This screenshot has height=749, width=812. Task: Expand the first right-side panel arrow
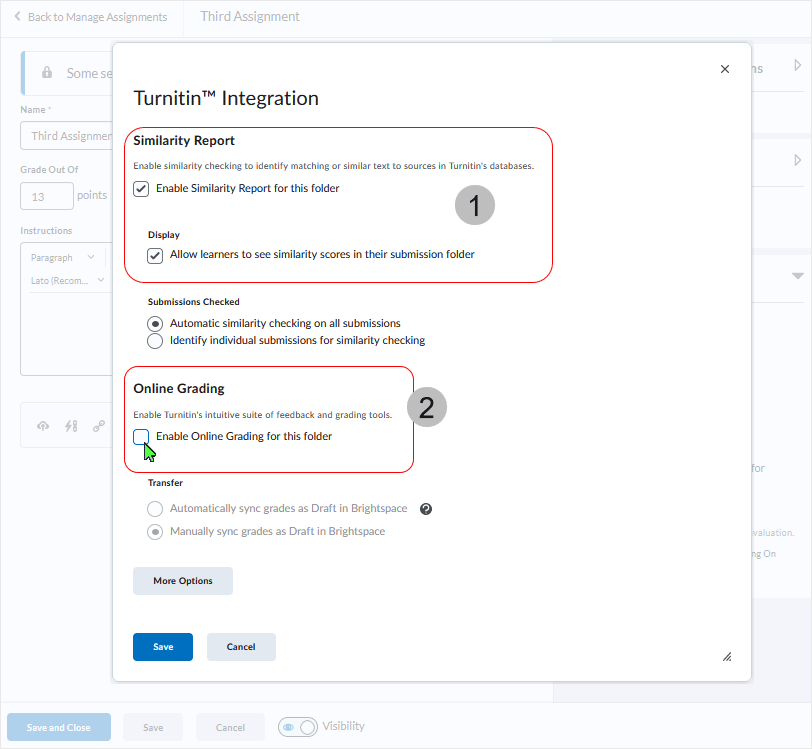point(798,66)
